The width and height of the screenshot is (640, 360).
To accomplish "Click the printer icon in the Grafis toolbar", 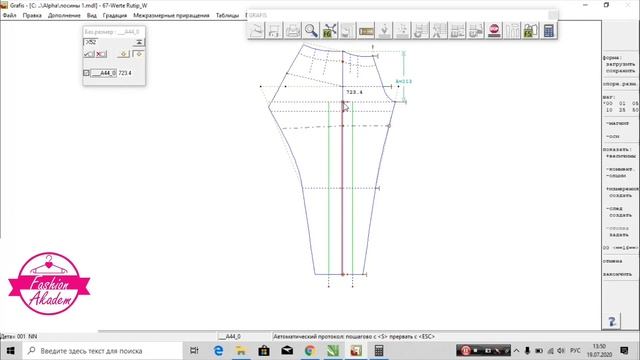I will pos(293,31).
